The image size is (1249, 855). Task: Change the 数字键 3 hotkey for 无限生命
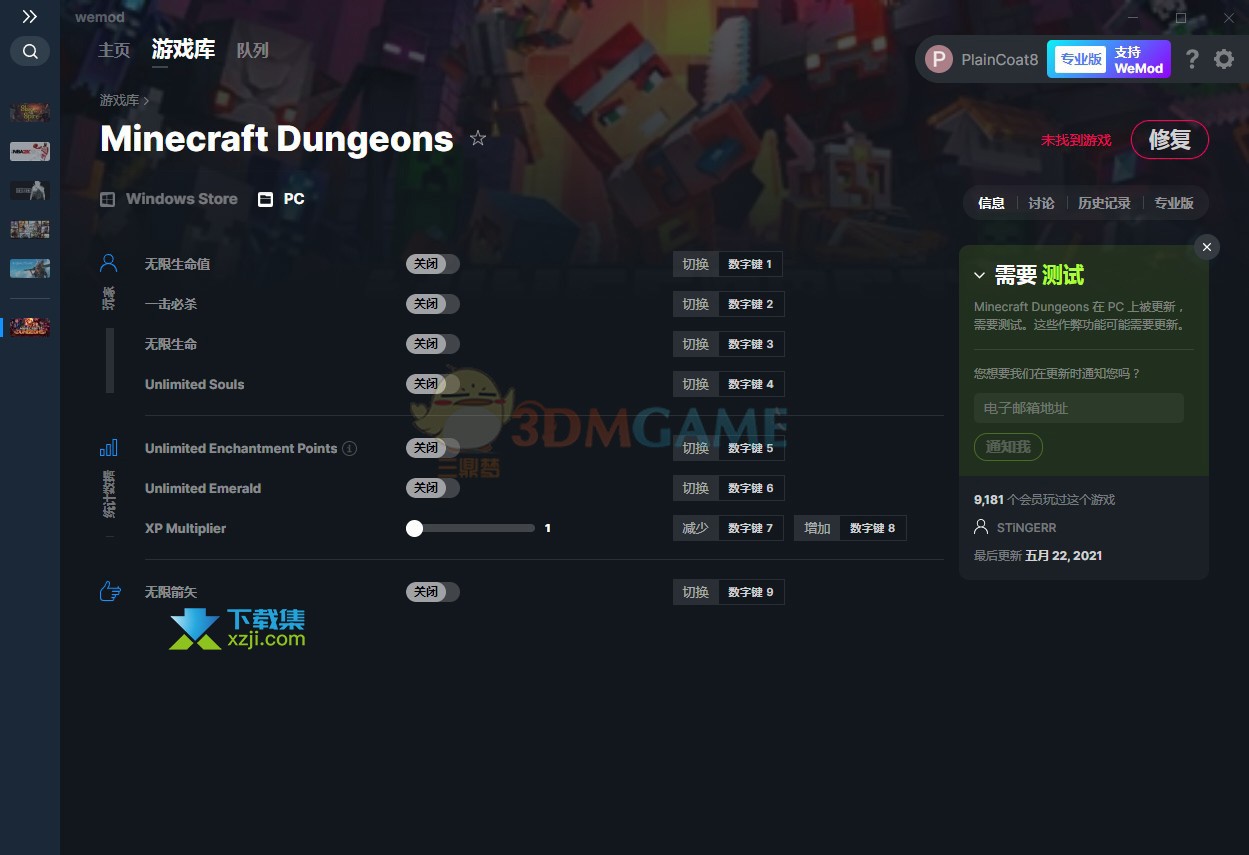click(751, 344)
